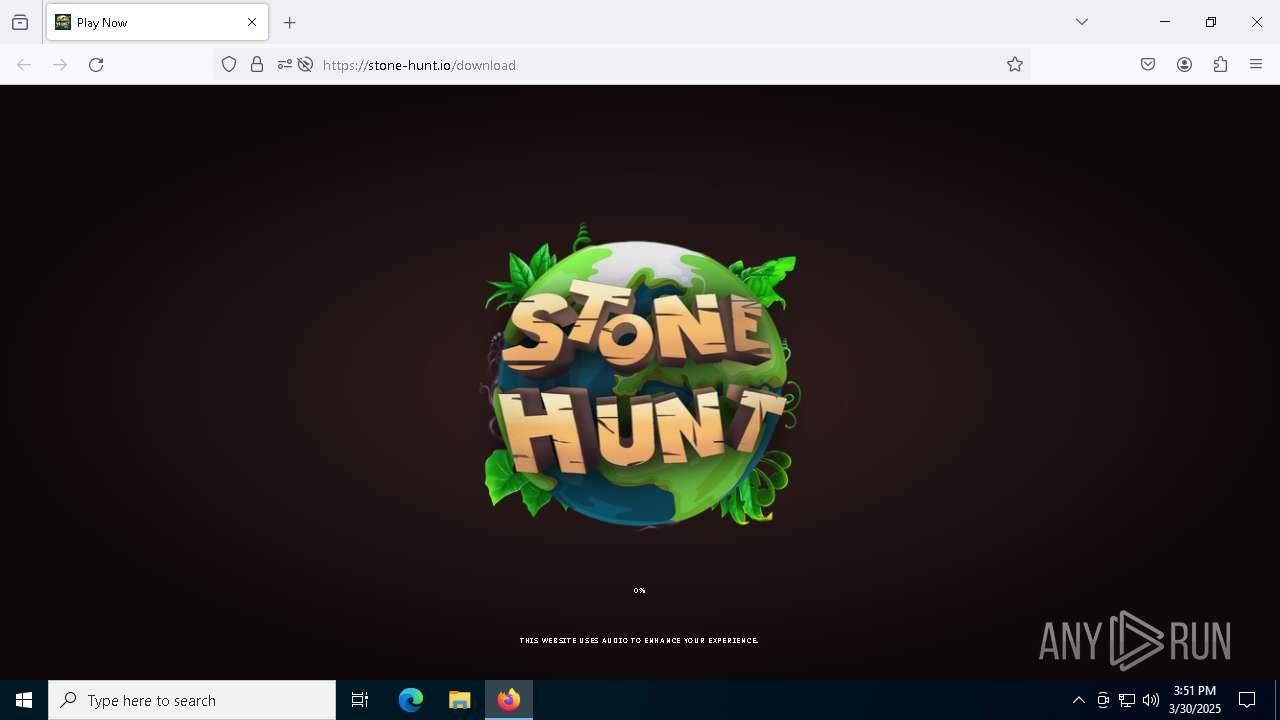Go forward one page
Viewport: 1280px width, 720px height.
click(60, 65)
